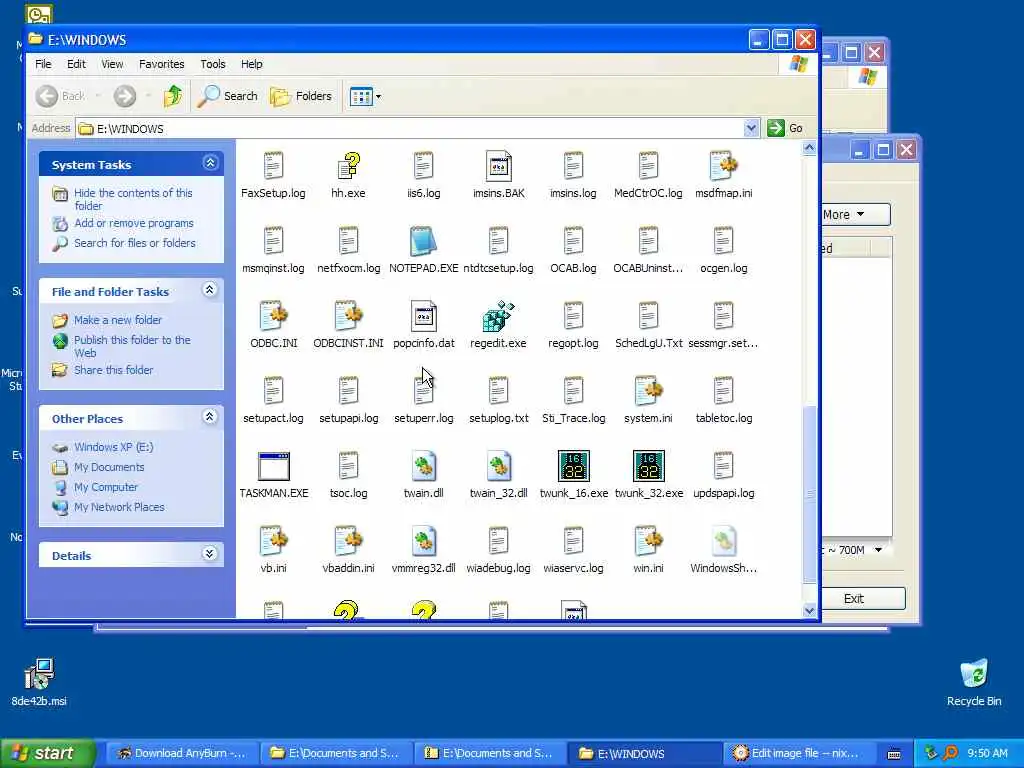Select the WindowsSh... file icon
This screenshot has height=768, width=1024.
coord(723,541)
